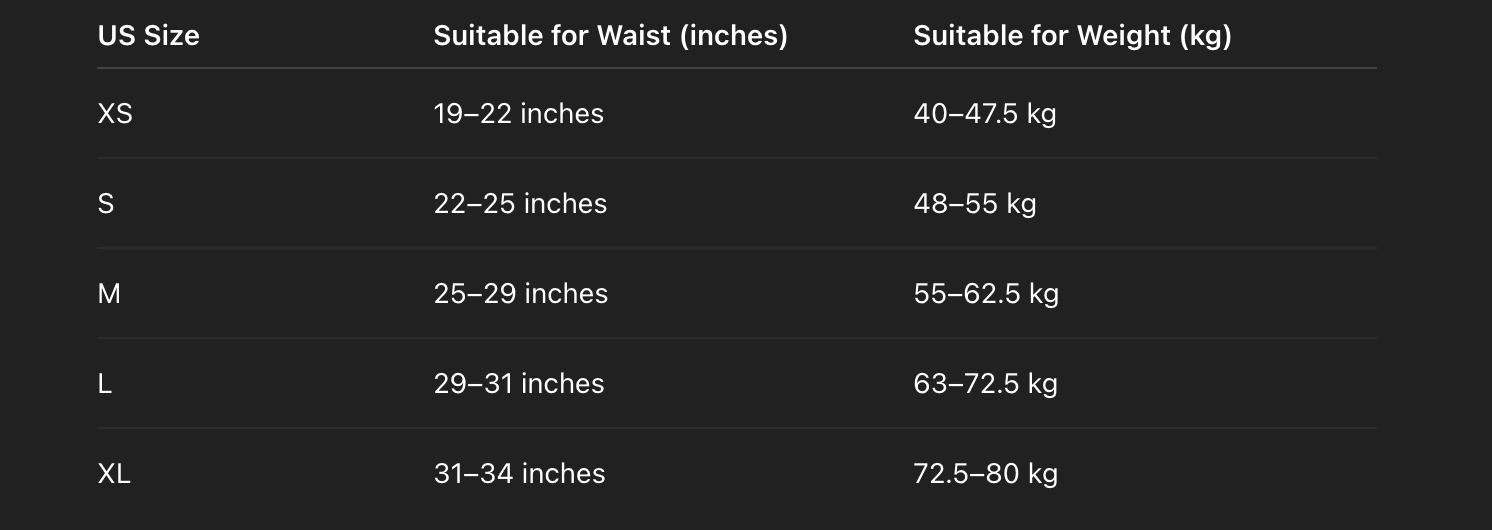Click the divider line between L and XL rows
Screen dimensions: 1492x530
pos(736,428)
